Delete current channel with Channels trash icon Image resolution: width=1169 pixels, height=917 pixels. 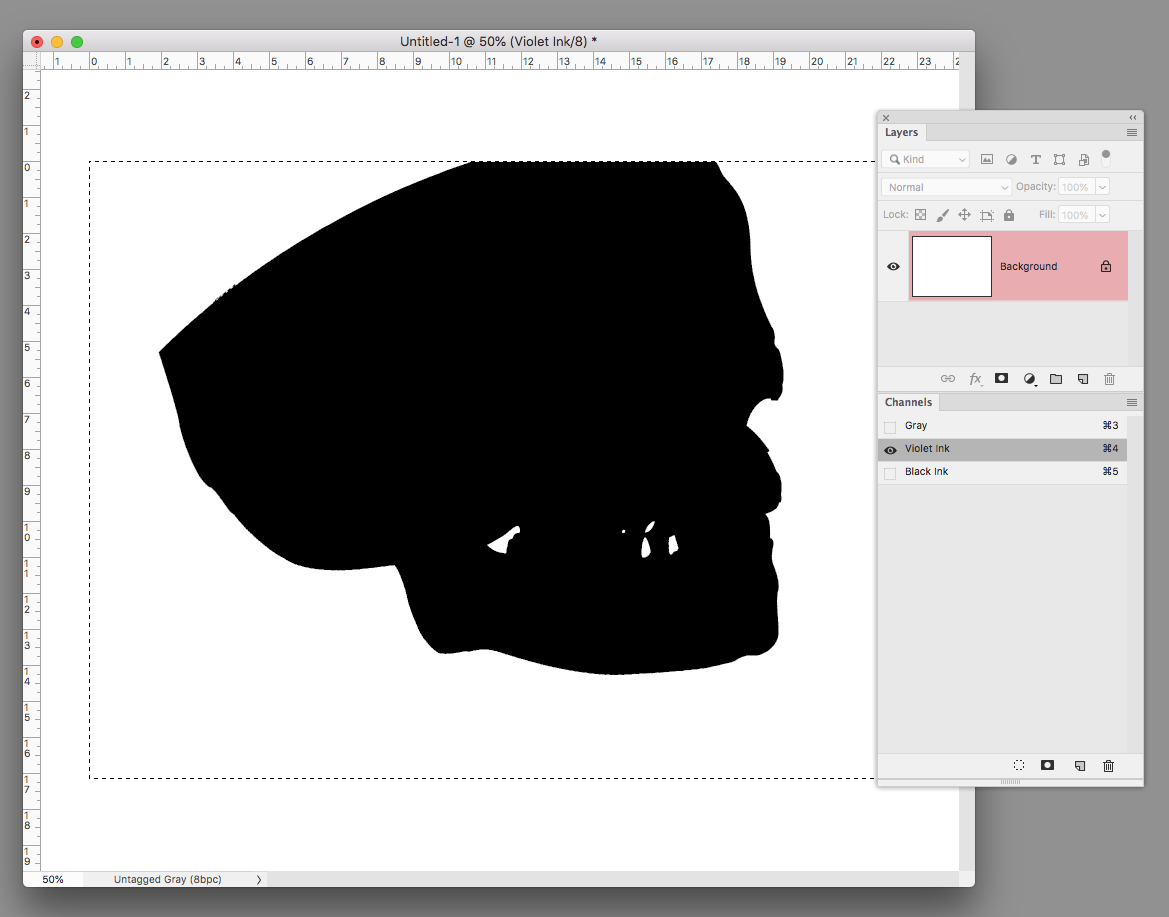coord(1108,765)
